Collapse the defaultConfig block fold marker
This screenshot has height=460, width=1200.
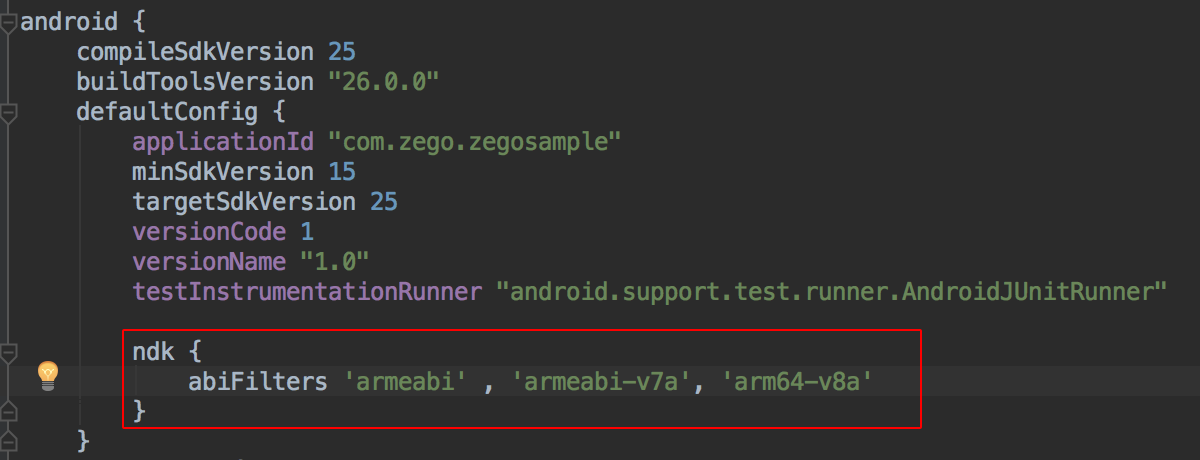[x=8, y=112]
